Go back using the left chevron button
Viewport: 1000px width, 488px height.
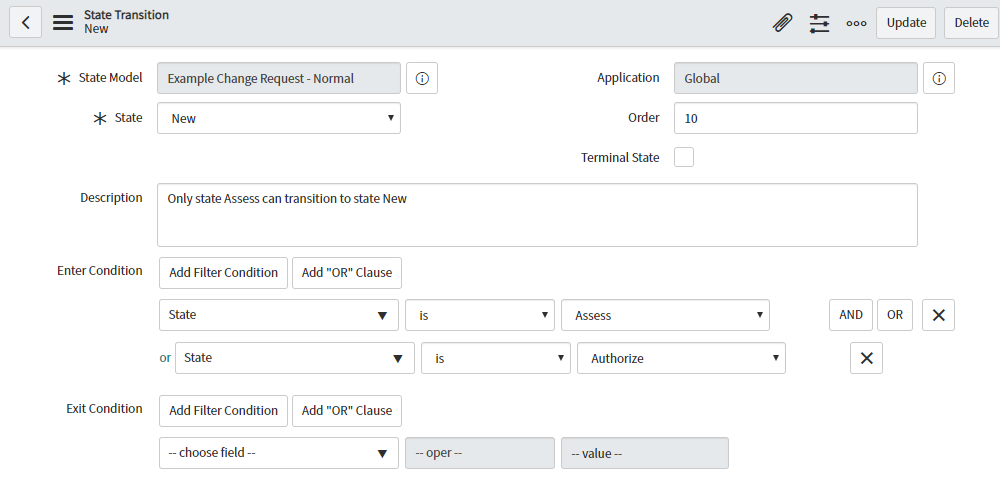pyautogui.click(x=26, y=23)
